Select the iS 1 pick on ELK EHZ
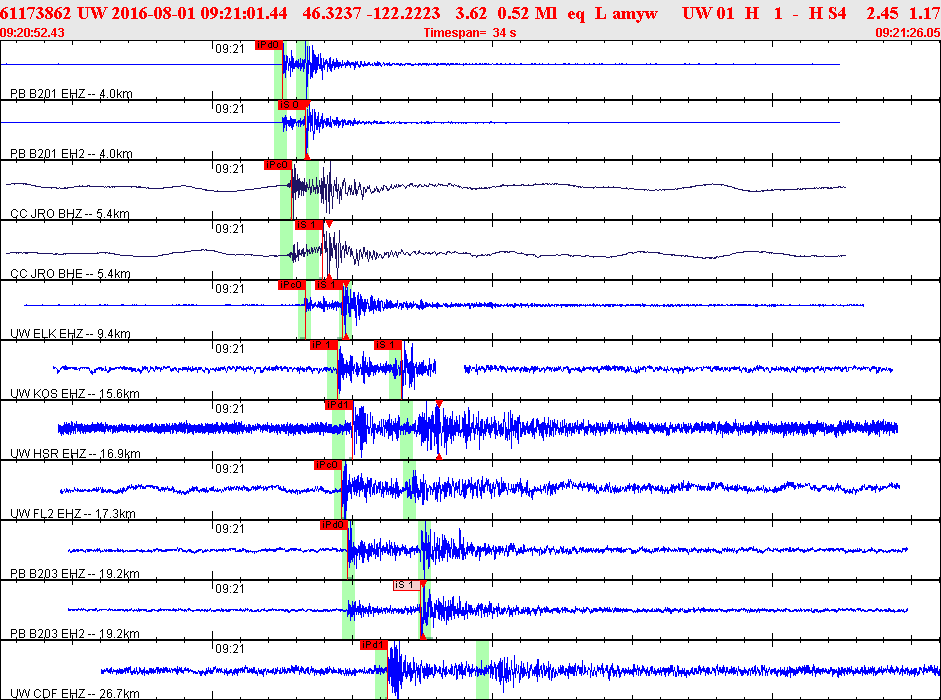This screenshot has width=941, height=700. (329, 285)
